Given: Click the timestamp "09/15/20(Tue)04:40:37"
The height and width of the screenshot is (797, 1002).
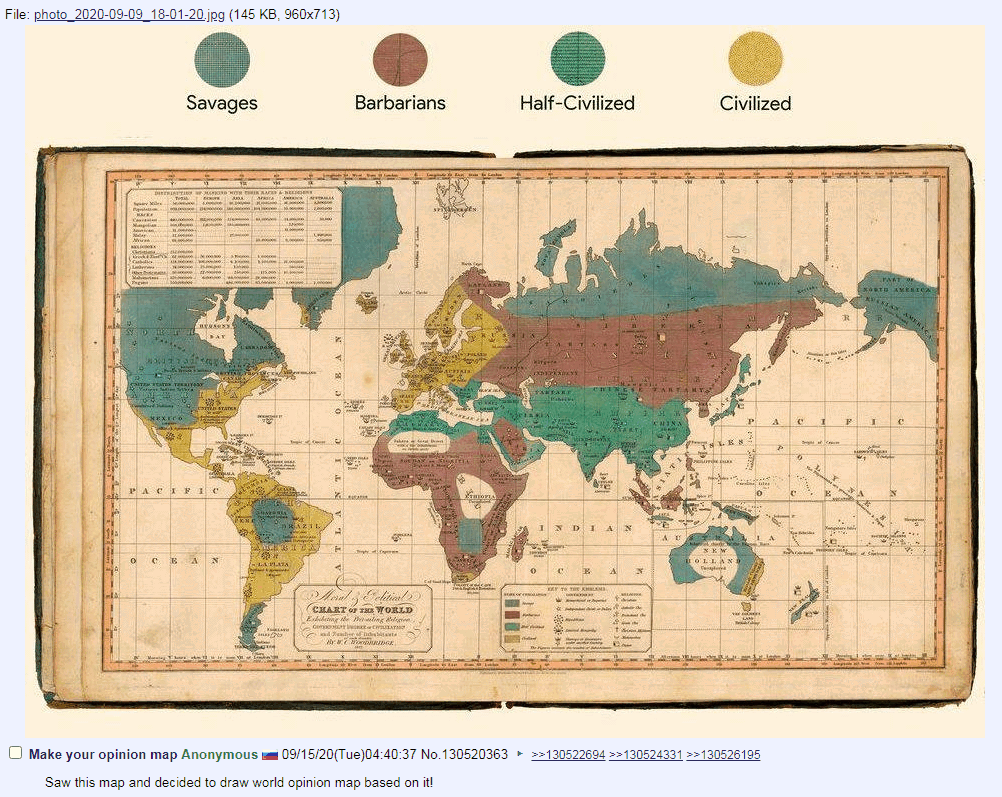Looking at the screenshot, I should coord(349,754).
